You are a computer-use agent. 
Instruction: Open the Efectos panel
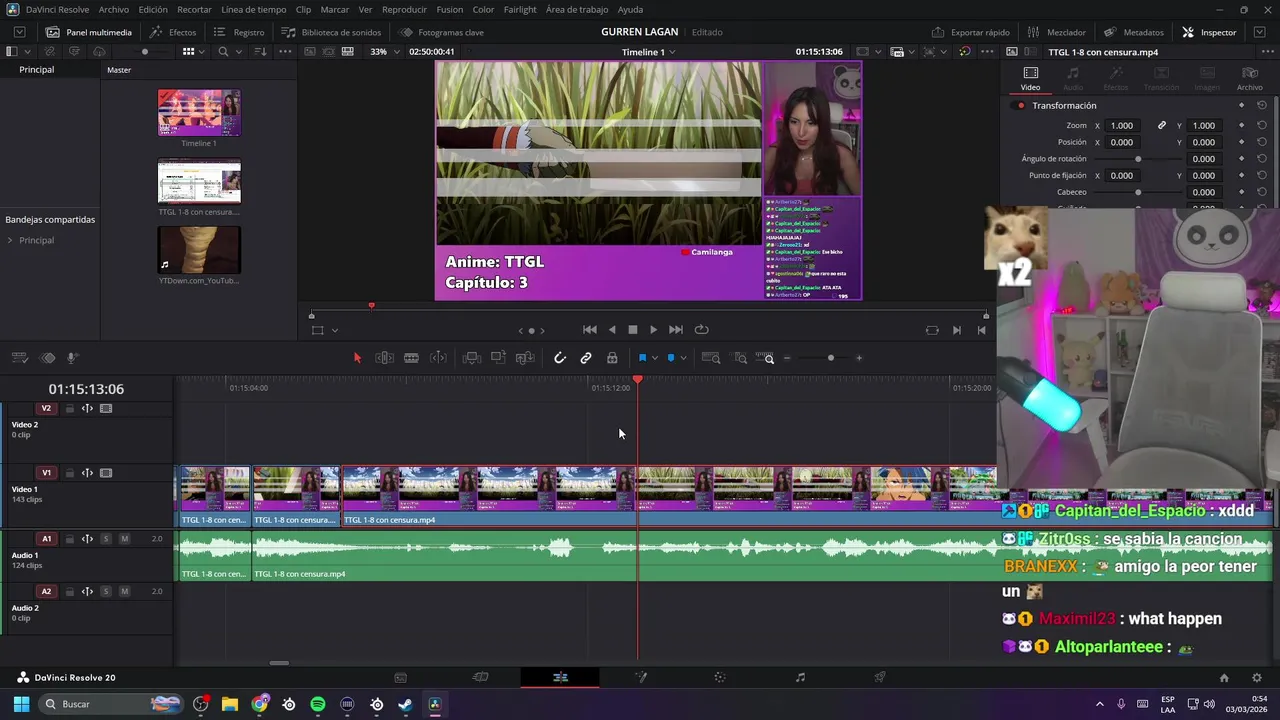173,32
